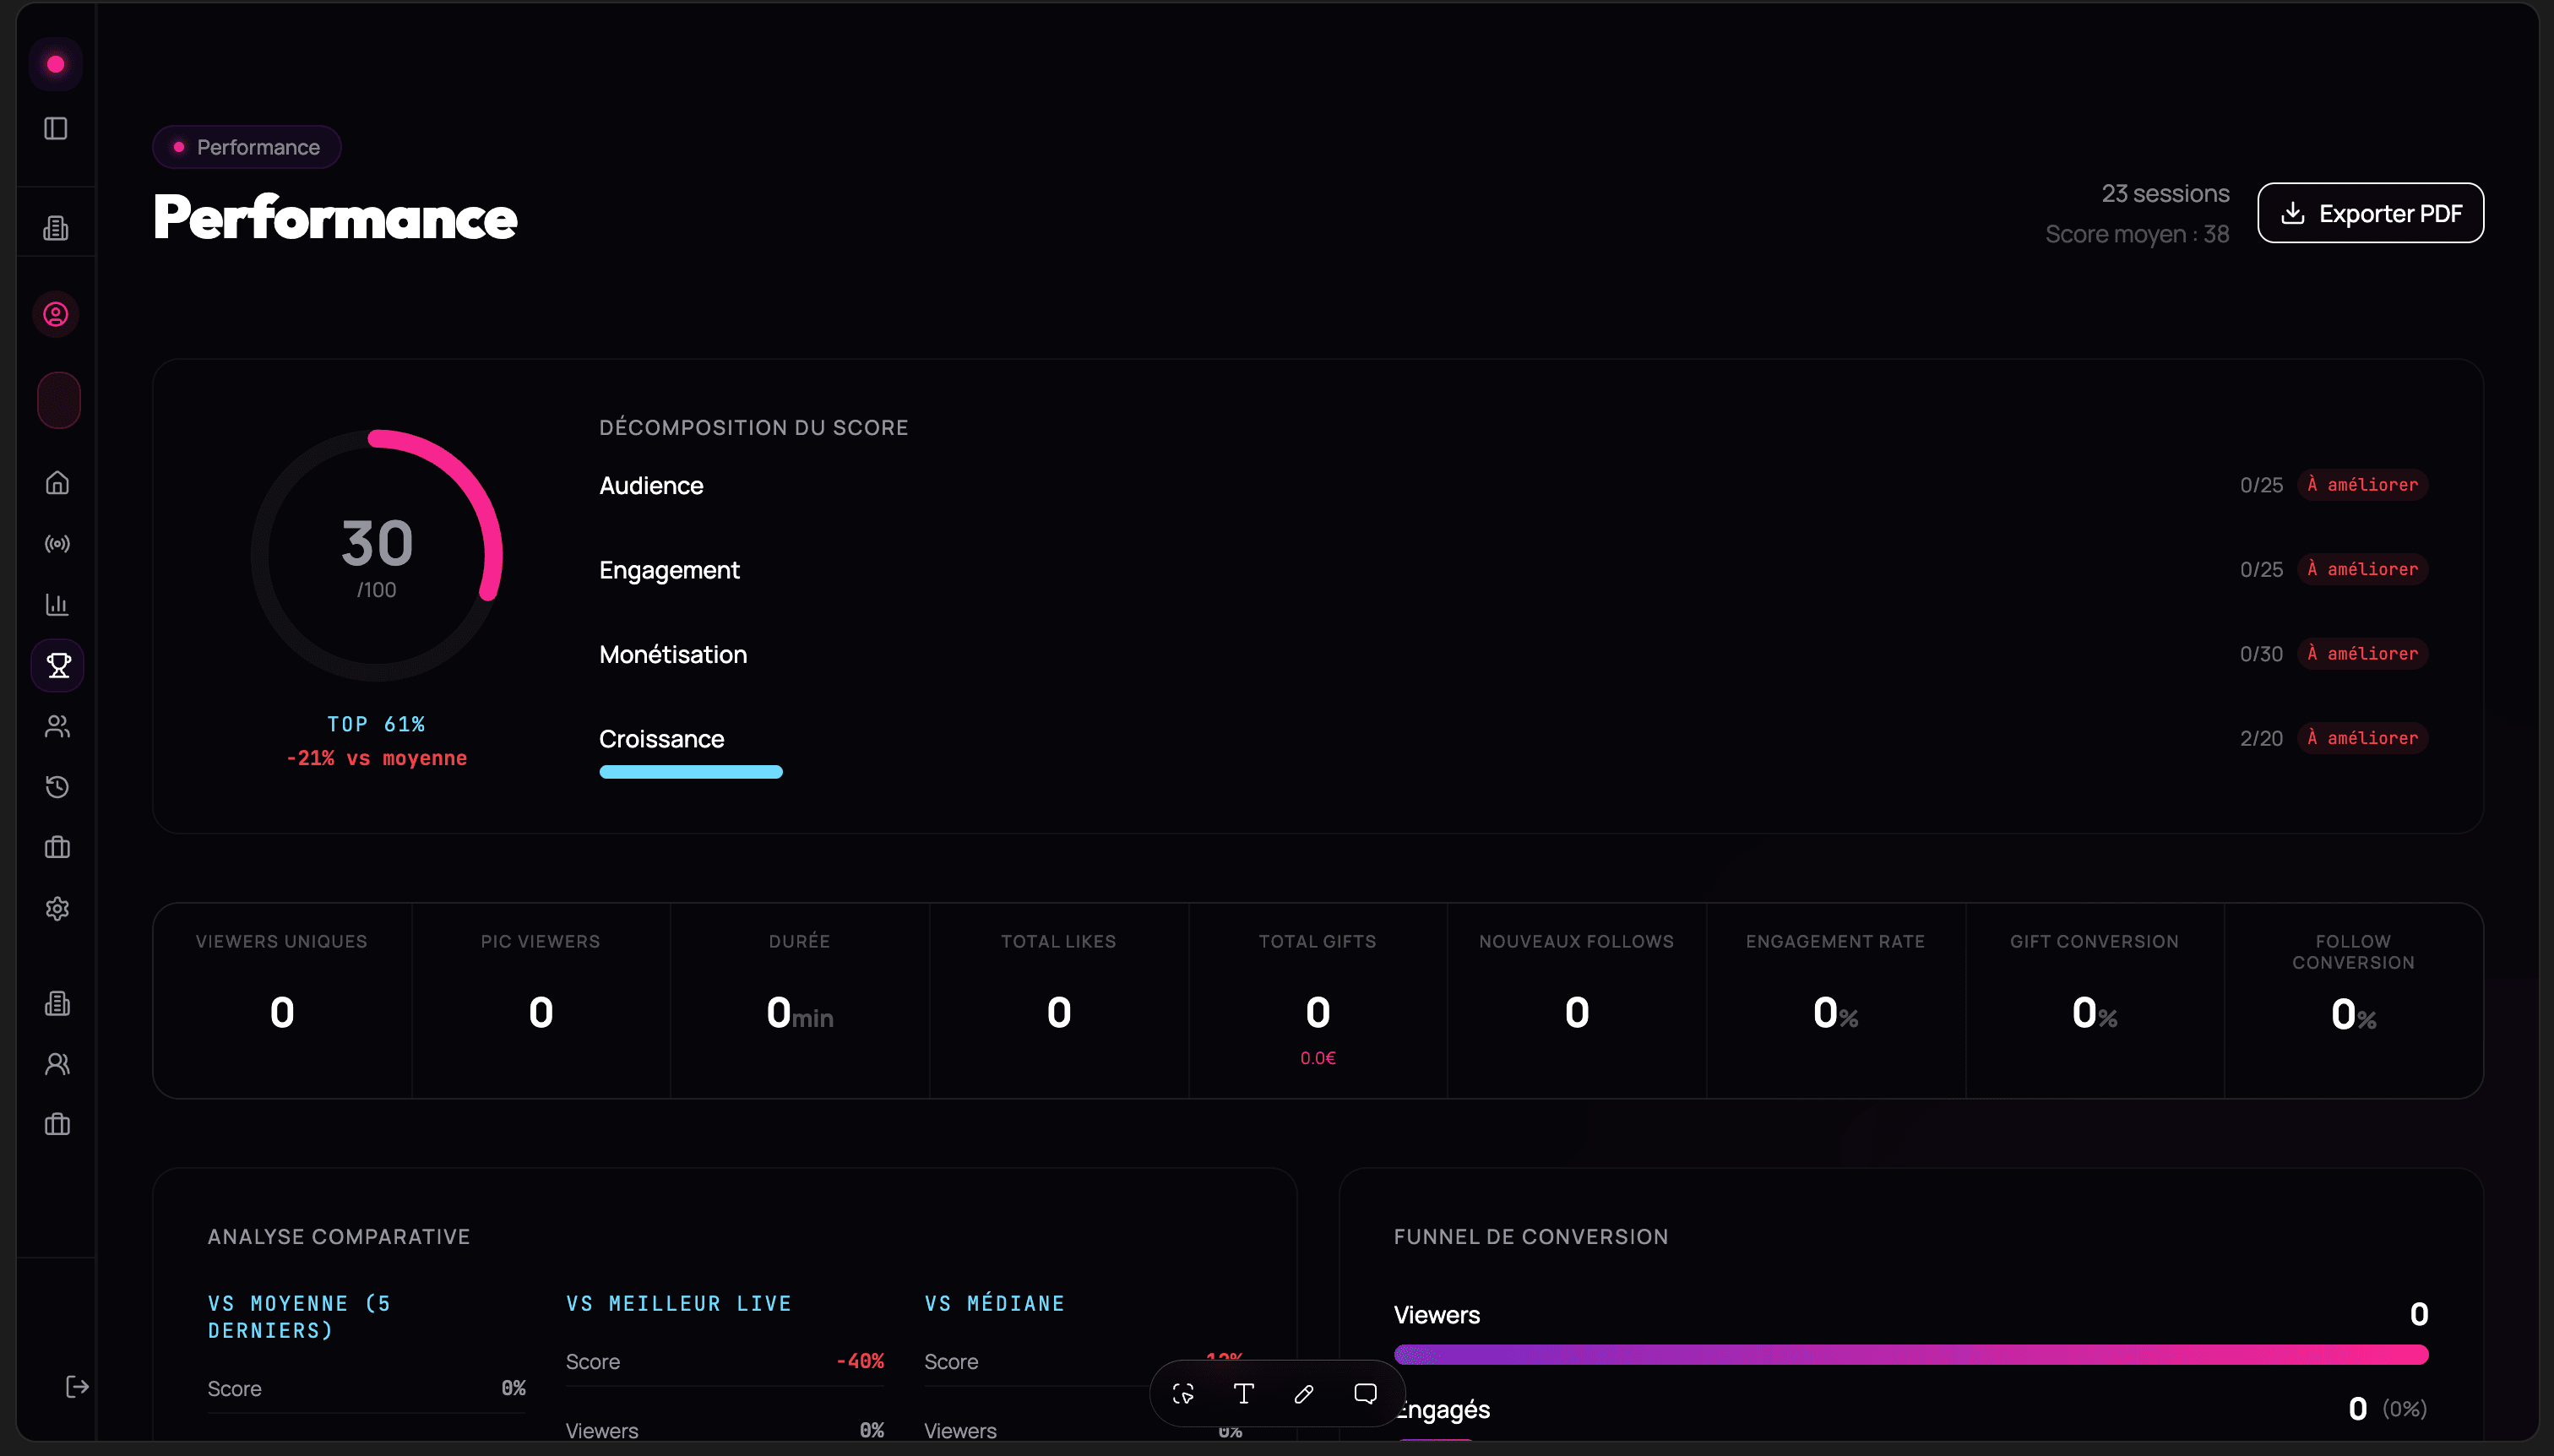Click the rounded avatar thumbnail in sidebar
Image resolution: width=2554 pixels, height=1456 pixels.
(59, 400)
